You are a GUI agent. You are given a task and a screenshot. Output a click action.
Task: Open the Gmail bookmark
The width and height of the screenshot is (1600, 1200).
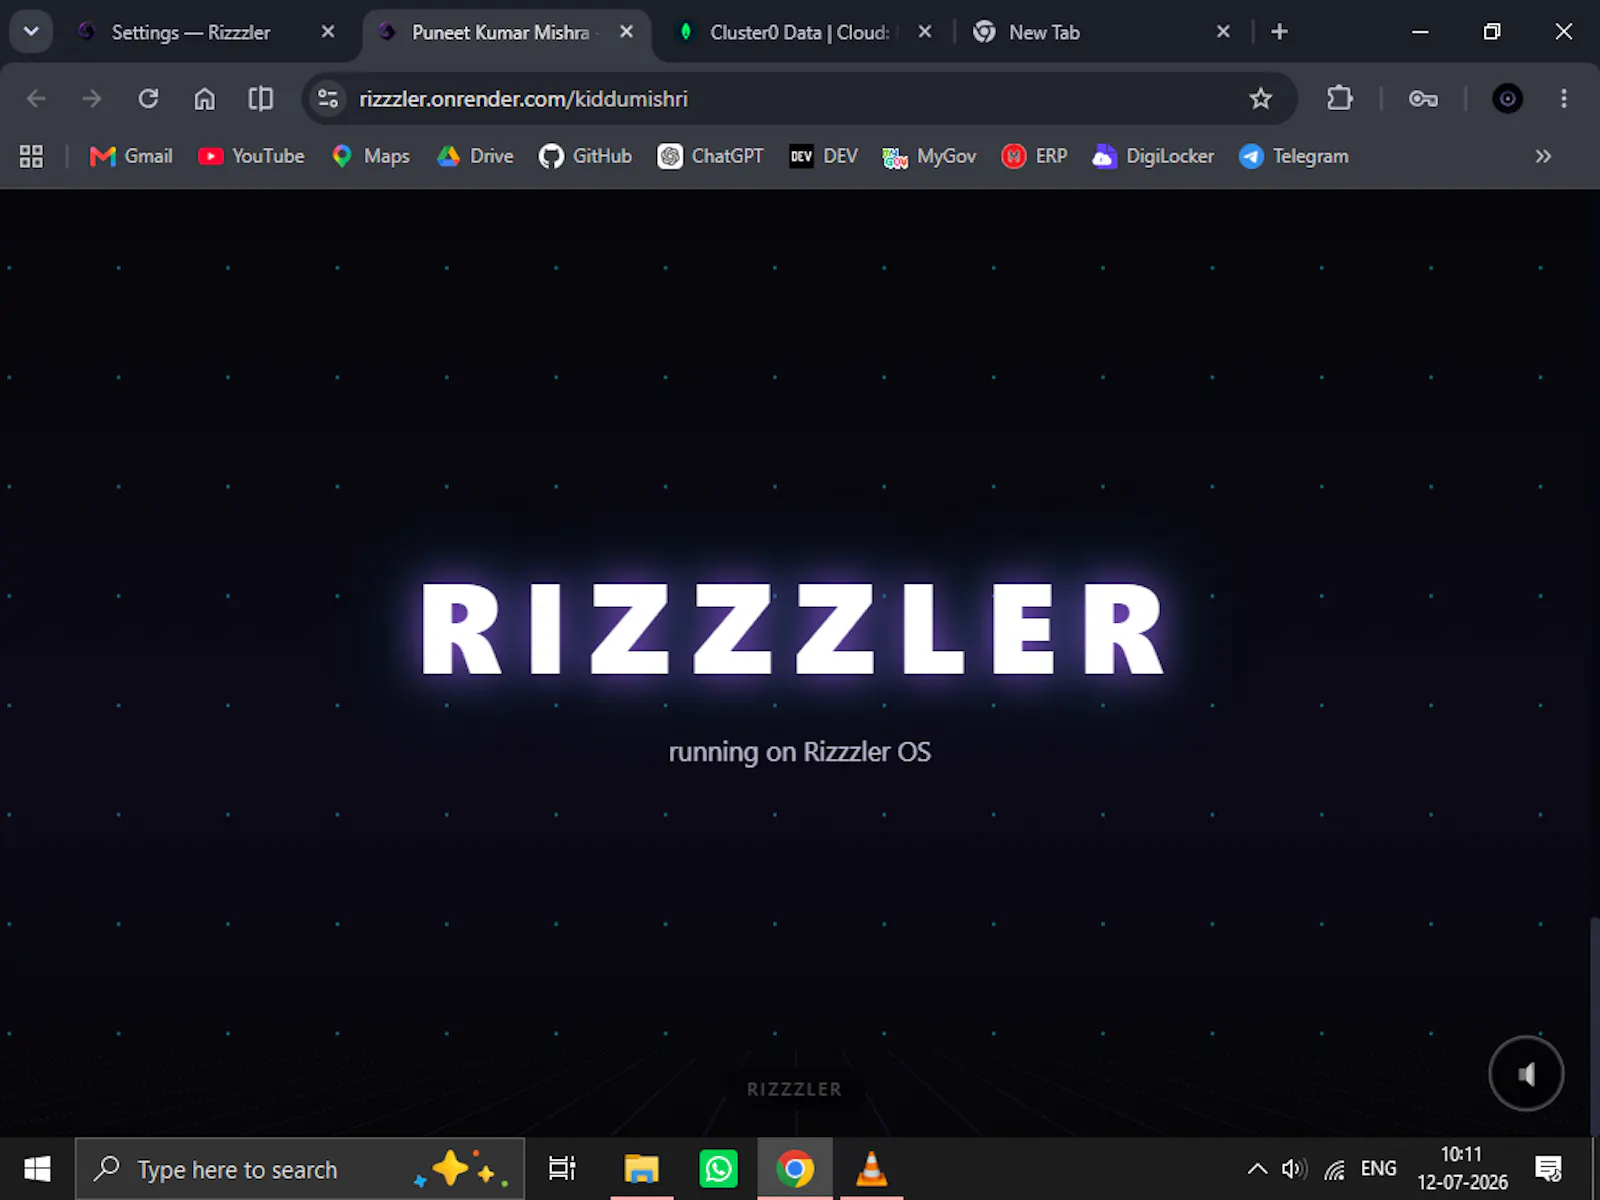[131, 156]
